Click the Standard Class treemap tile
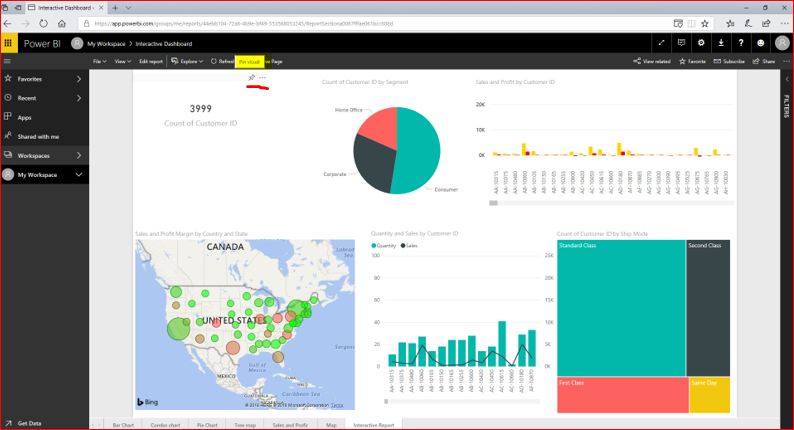 coord(621,308)
